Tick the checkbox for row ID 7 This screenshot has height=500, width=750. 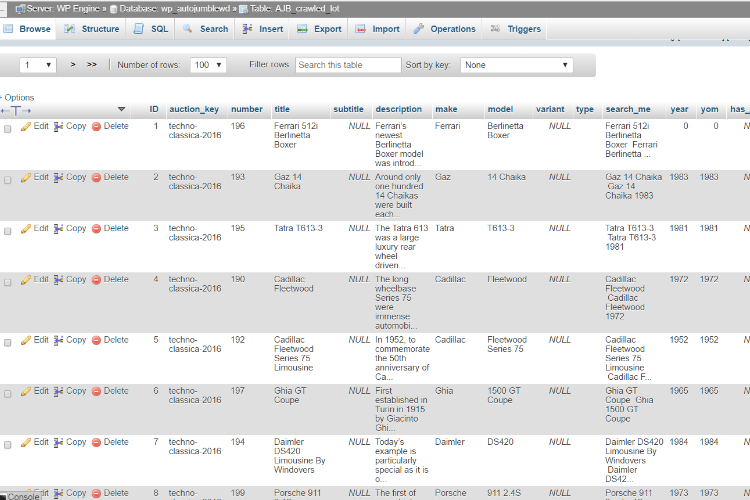coord(8,445)
